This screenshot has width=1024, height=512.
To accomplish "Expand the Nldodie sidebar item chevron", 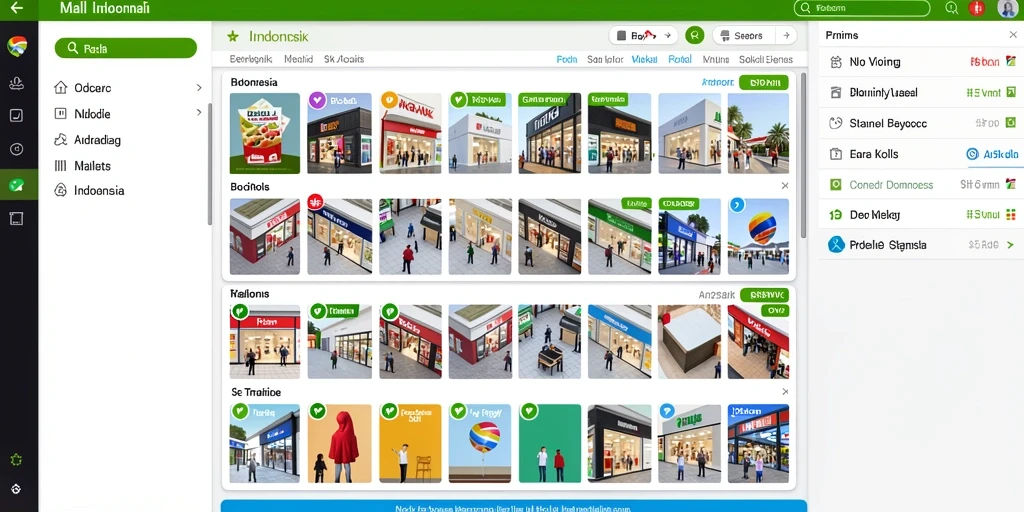I will click(x=199, y=112).
